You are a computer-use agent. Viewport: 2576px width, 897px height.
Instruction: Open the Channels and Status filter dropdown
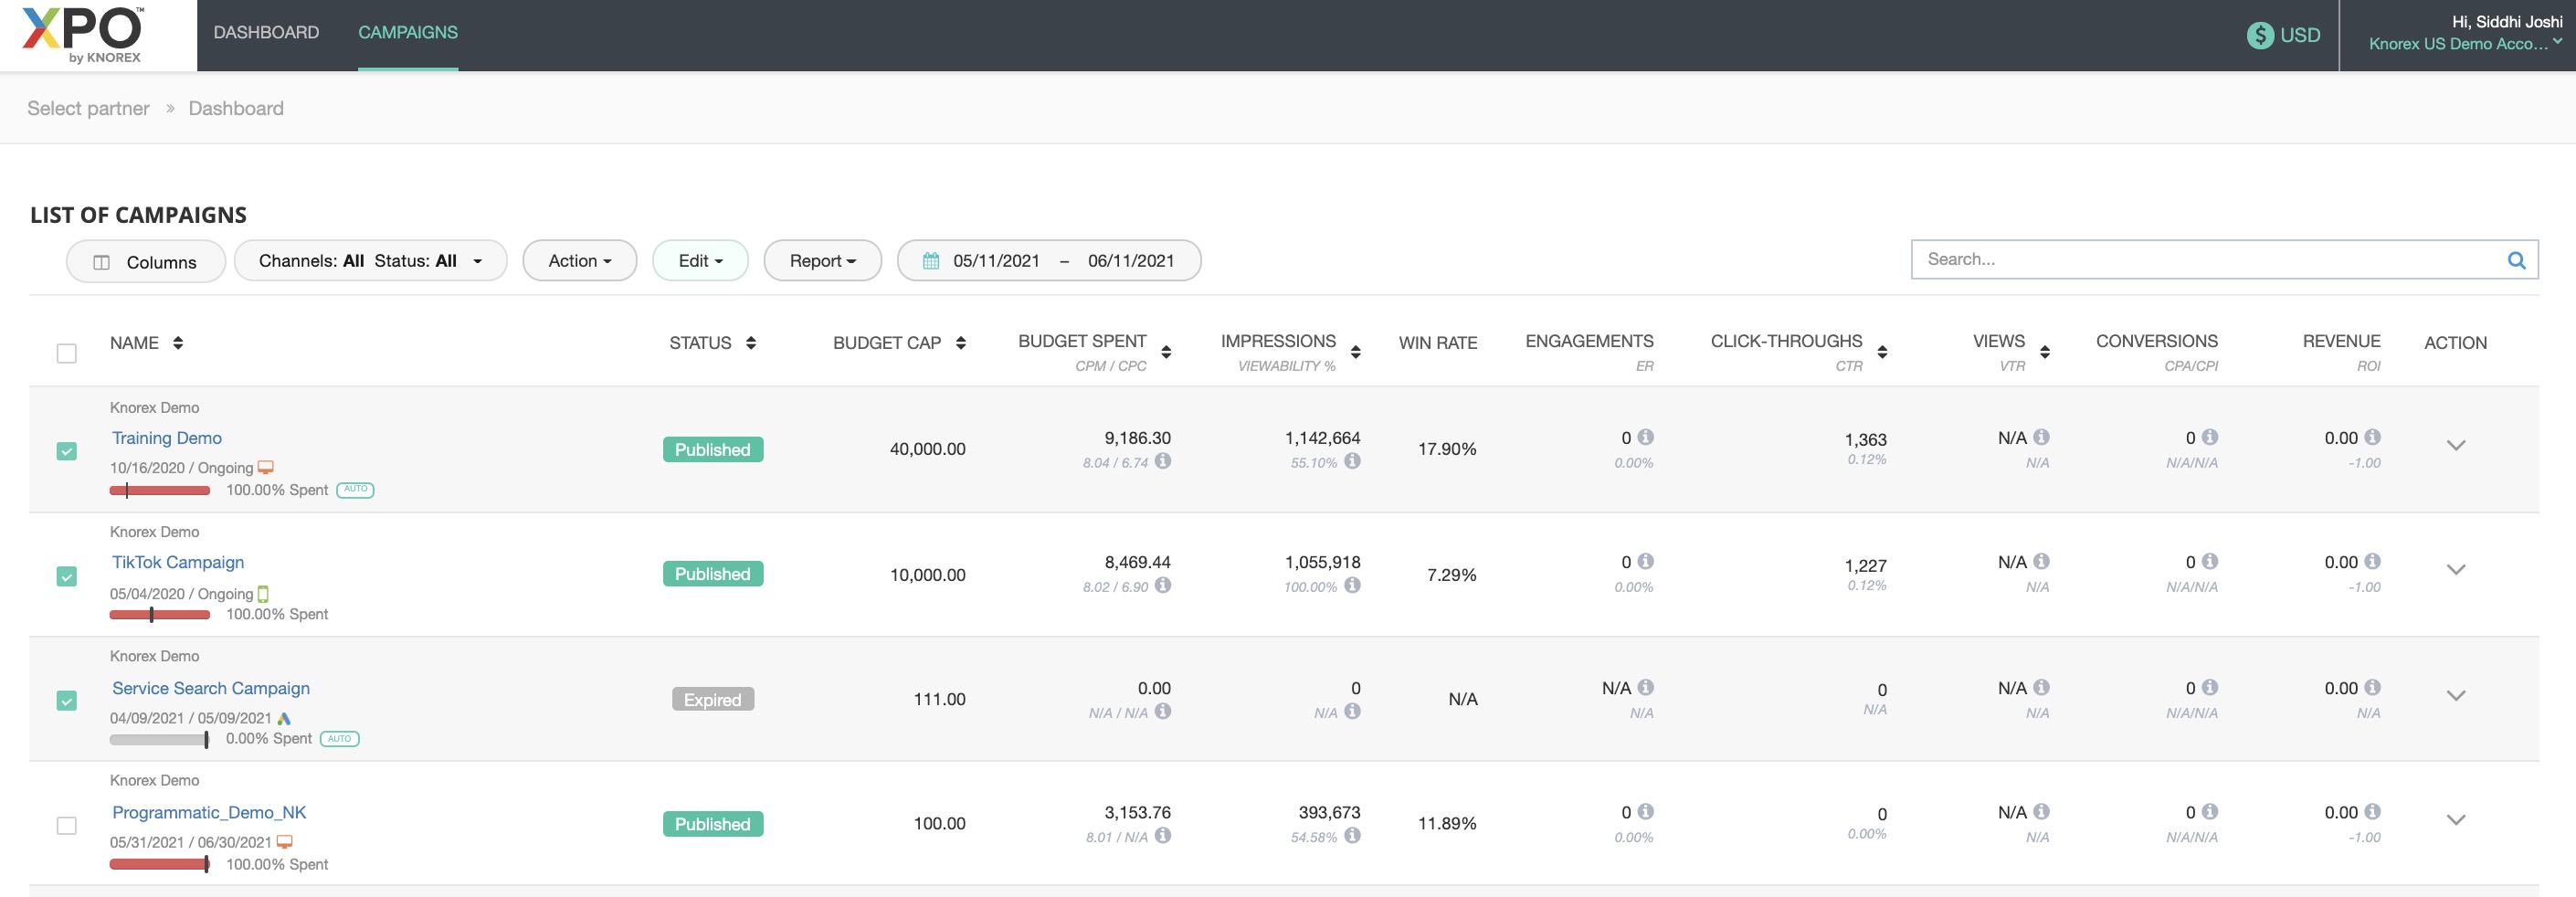tap(370, 261)
